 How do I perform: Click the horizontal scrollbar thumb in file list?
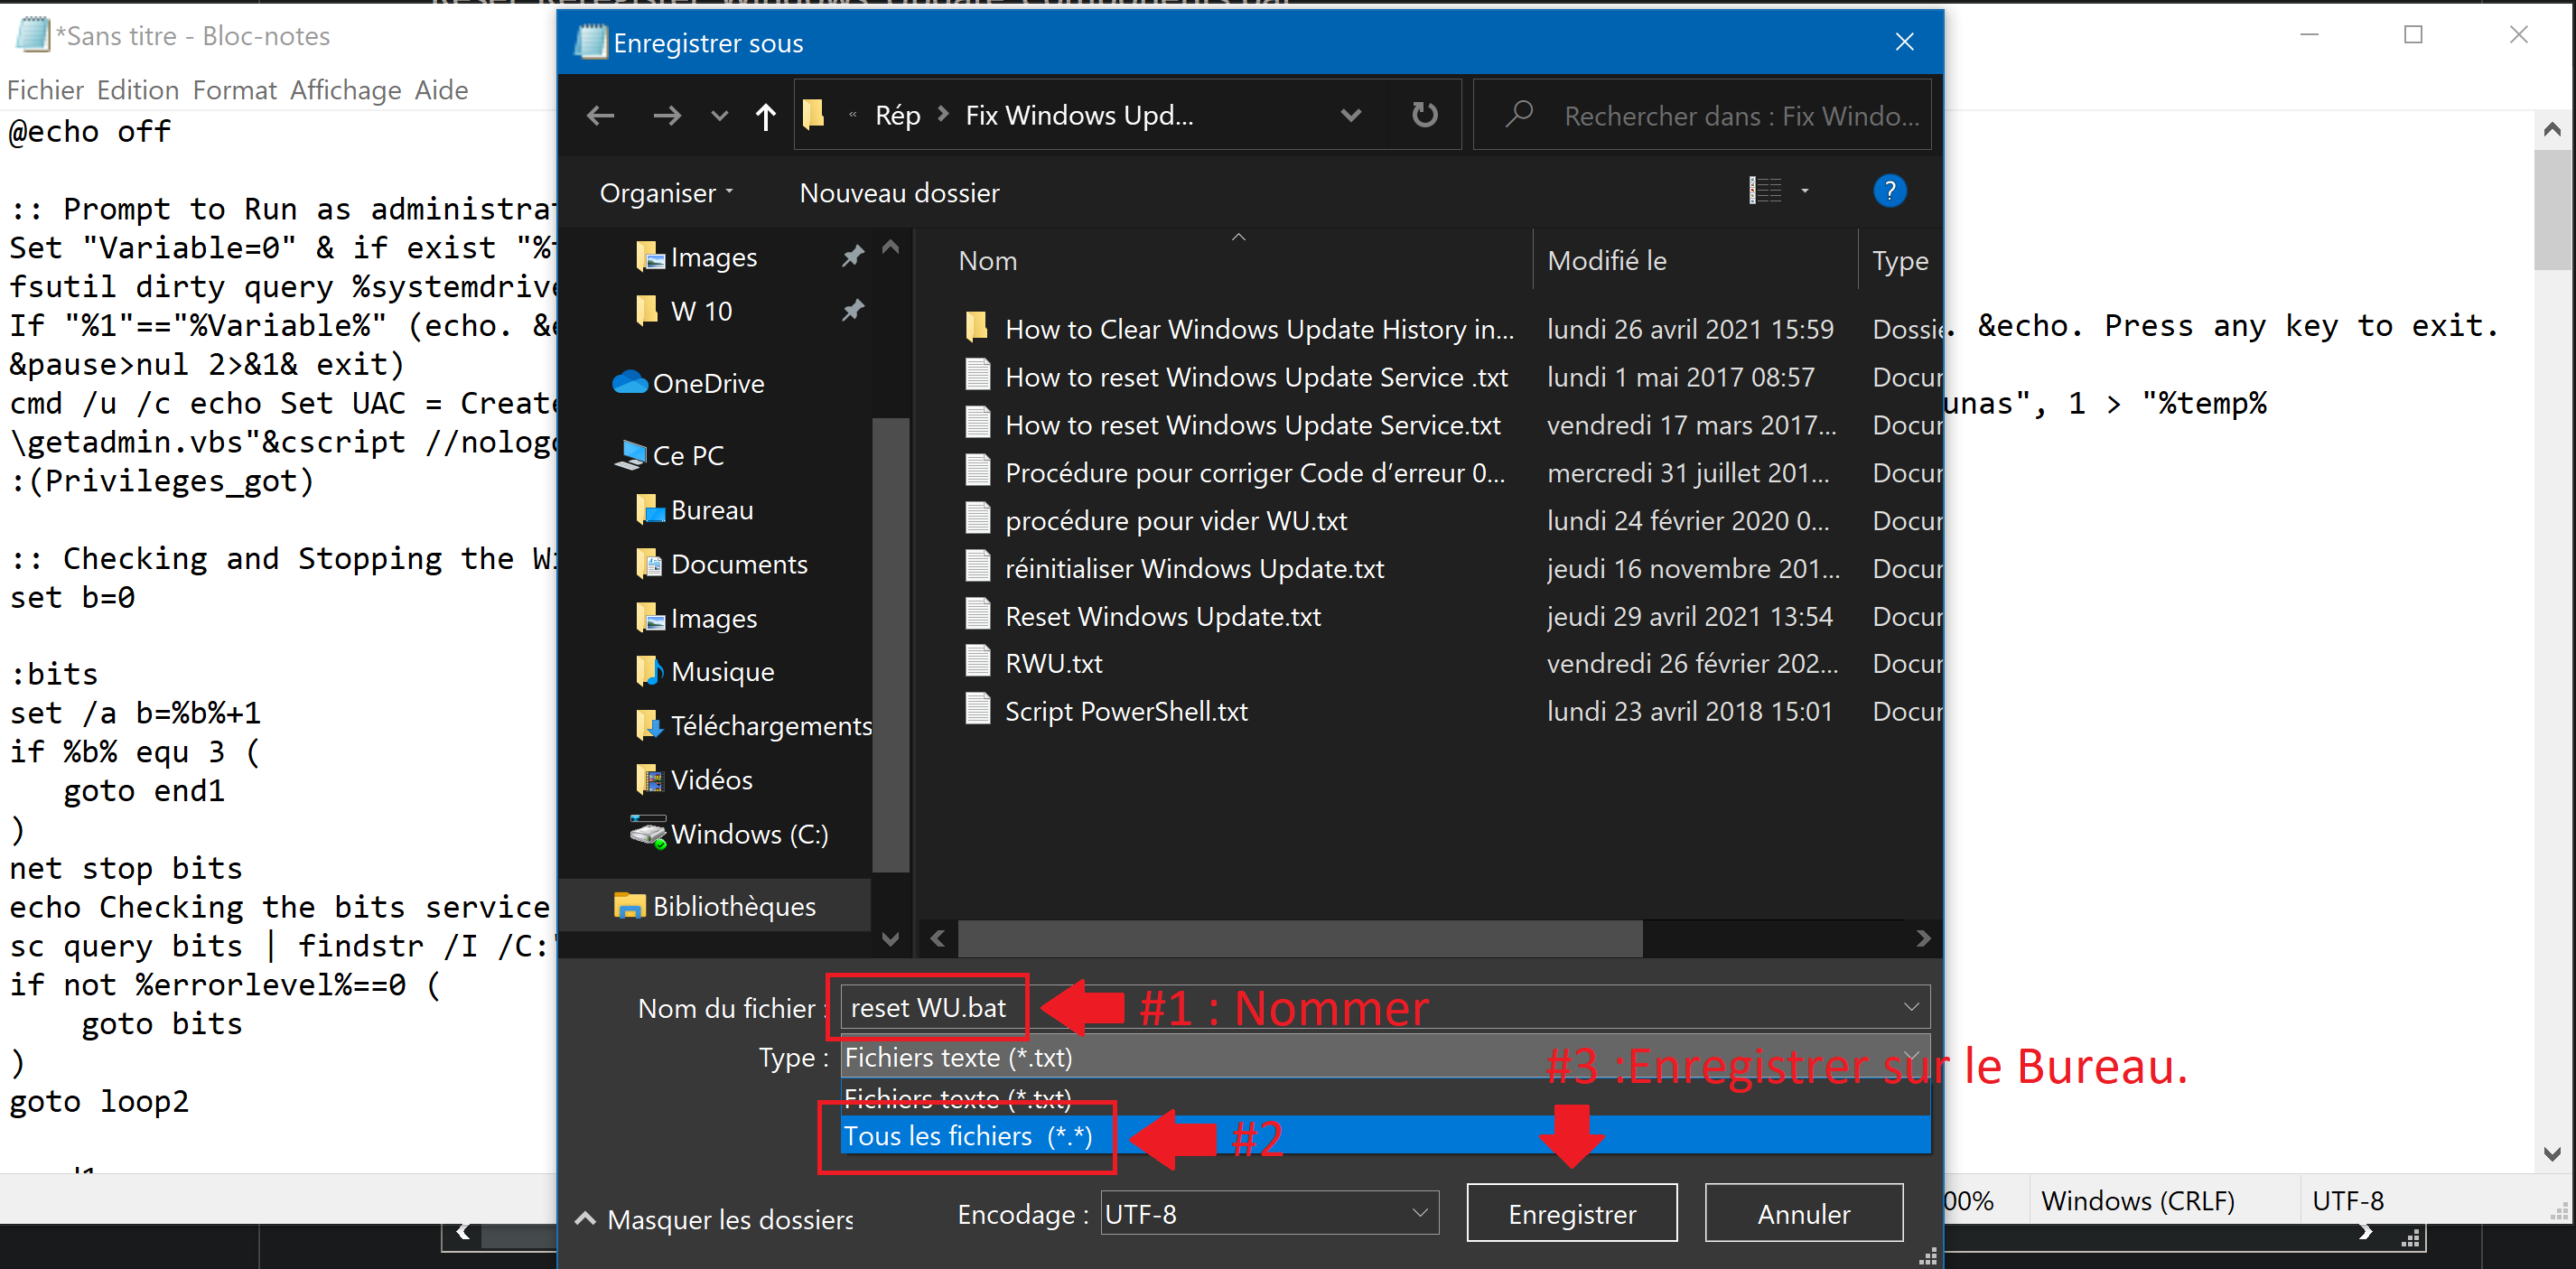click(1299, 938)
